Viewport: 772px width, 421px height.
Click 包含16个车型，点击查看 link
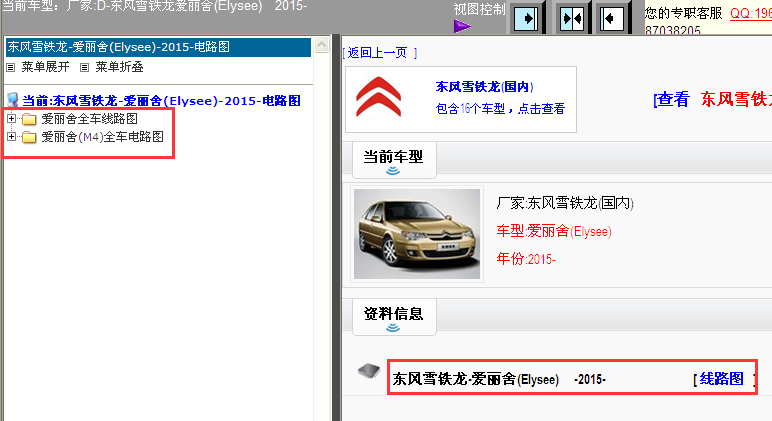pos(500,109)
